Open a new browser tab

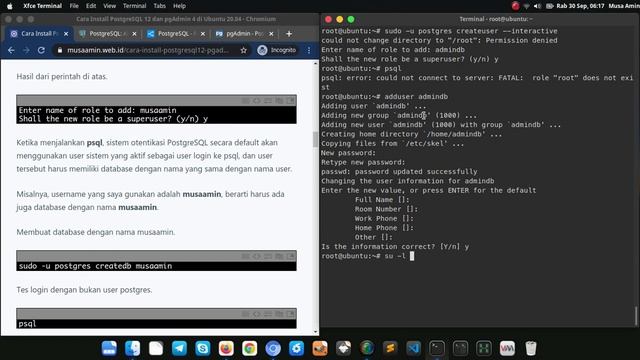(289, 34)
